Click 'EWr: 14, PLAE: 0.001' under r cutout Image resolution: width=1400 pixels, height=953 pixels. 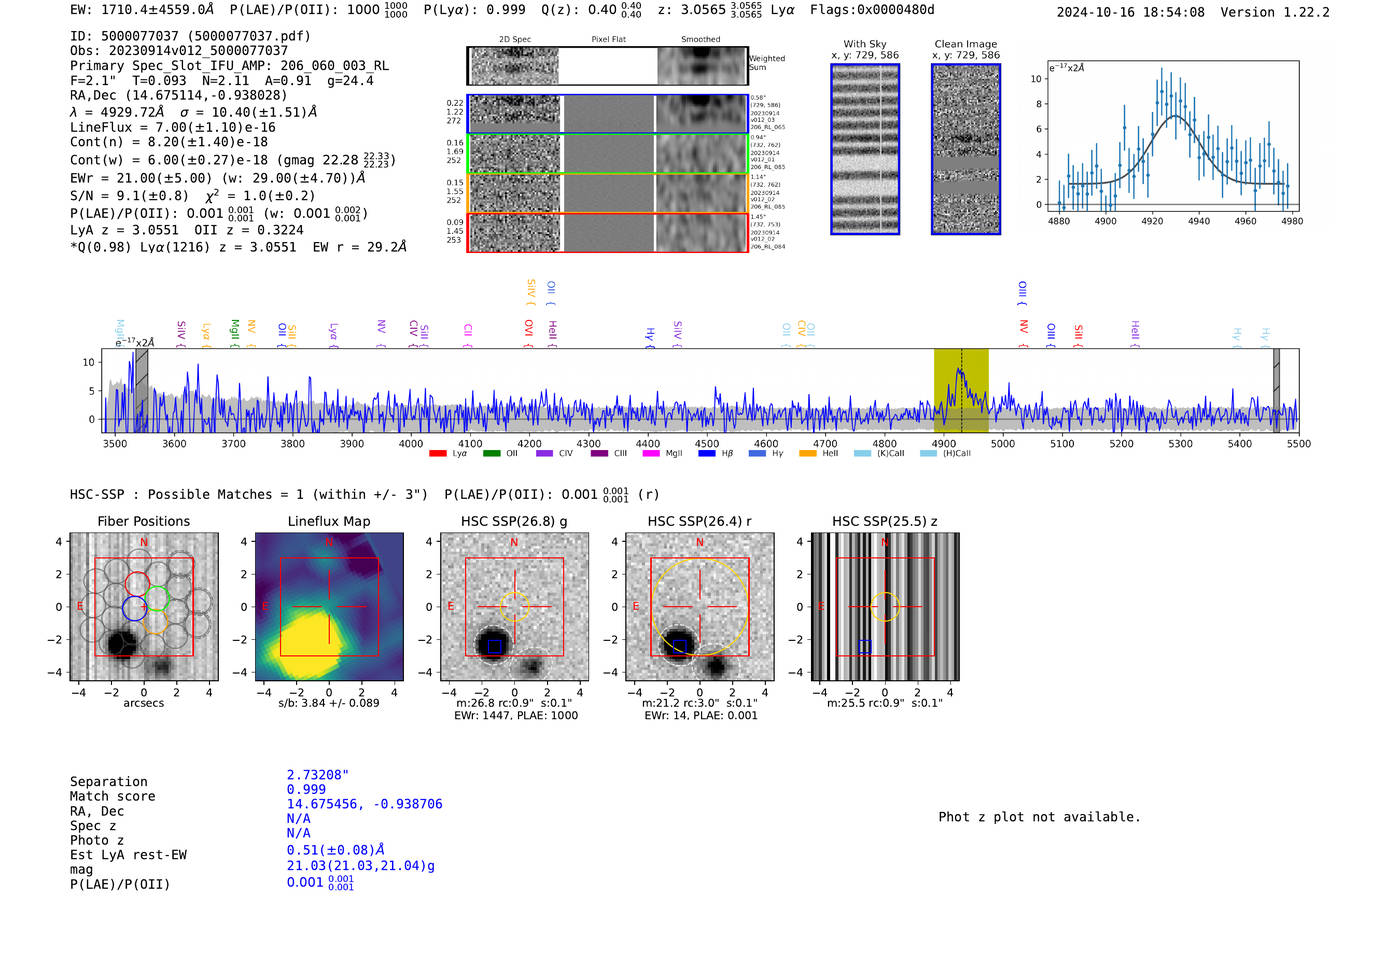click(701, 715)
